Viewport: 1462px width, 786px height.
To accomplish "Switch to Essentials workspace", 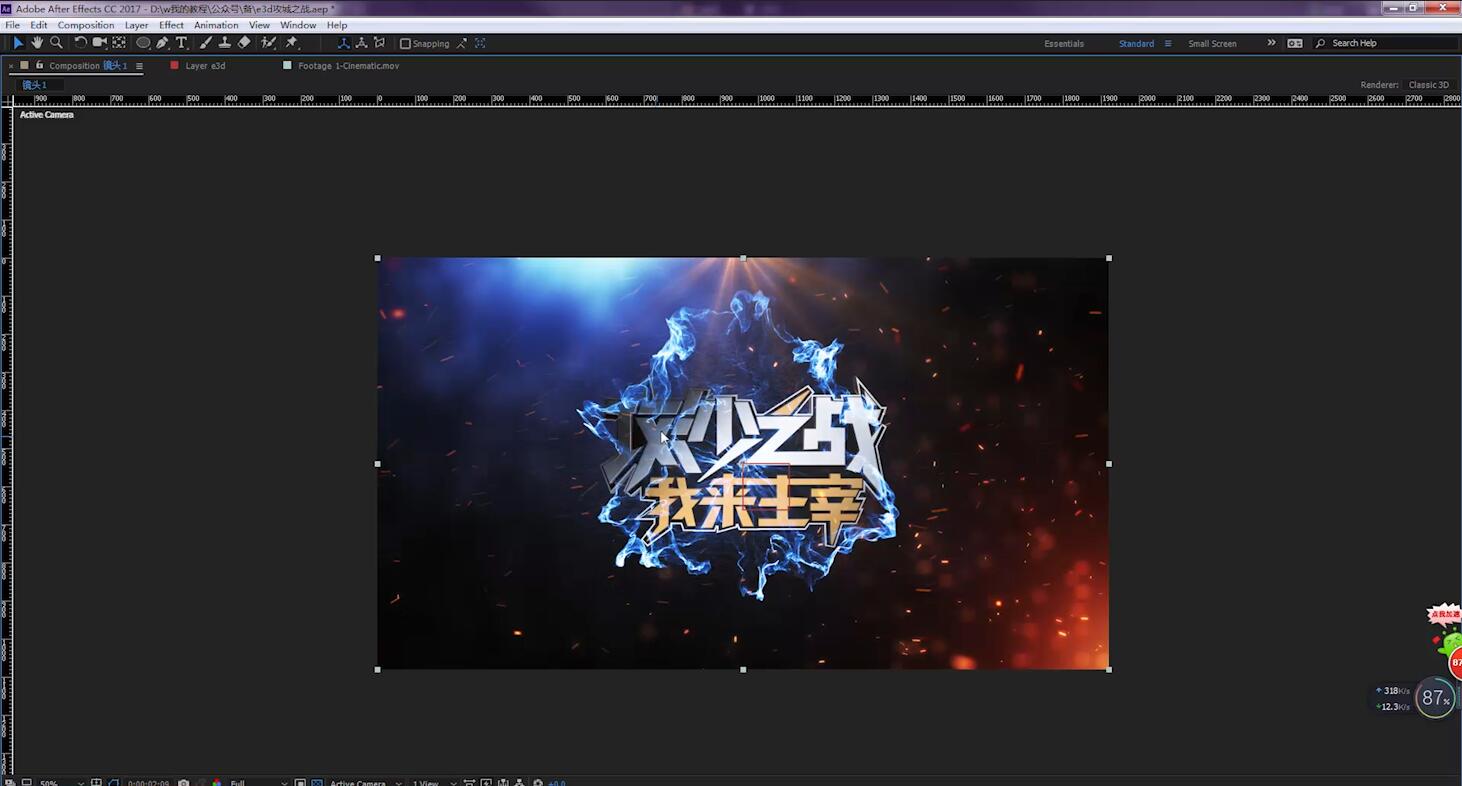I will tap(1064, 44).
